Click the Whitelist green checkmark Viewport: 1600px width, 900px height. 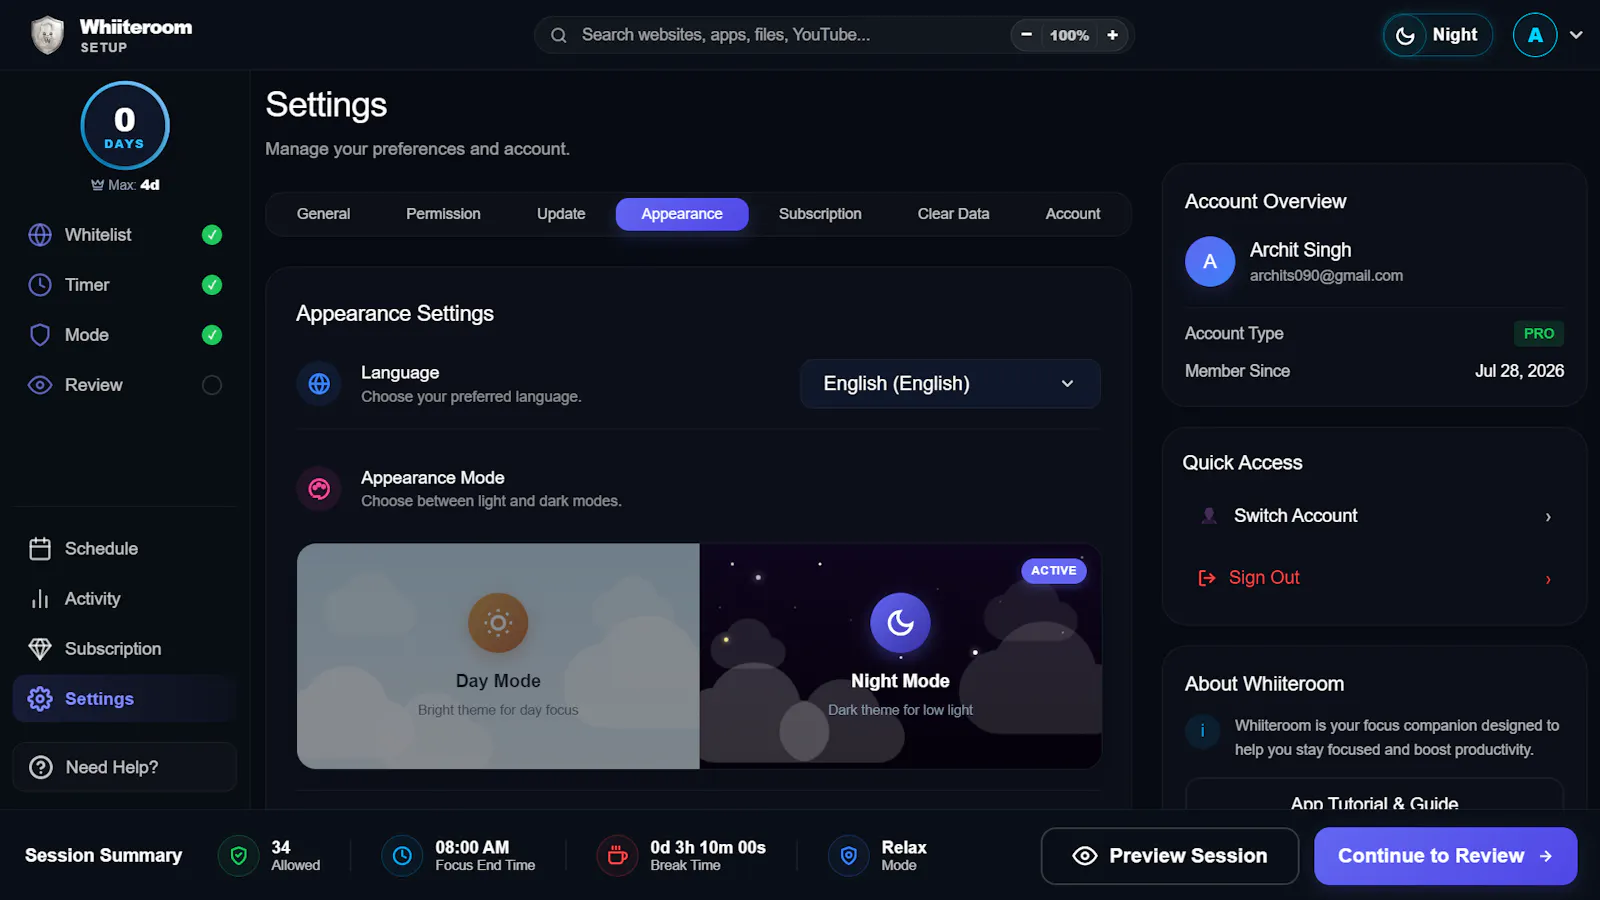click(x=212, y=235)
